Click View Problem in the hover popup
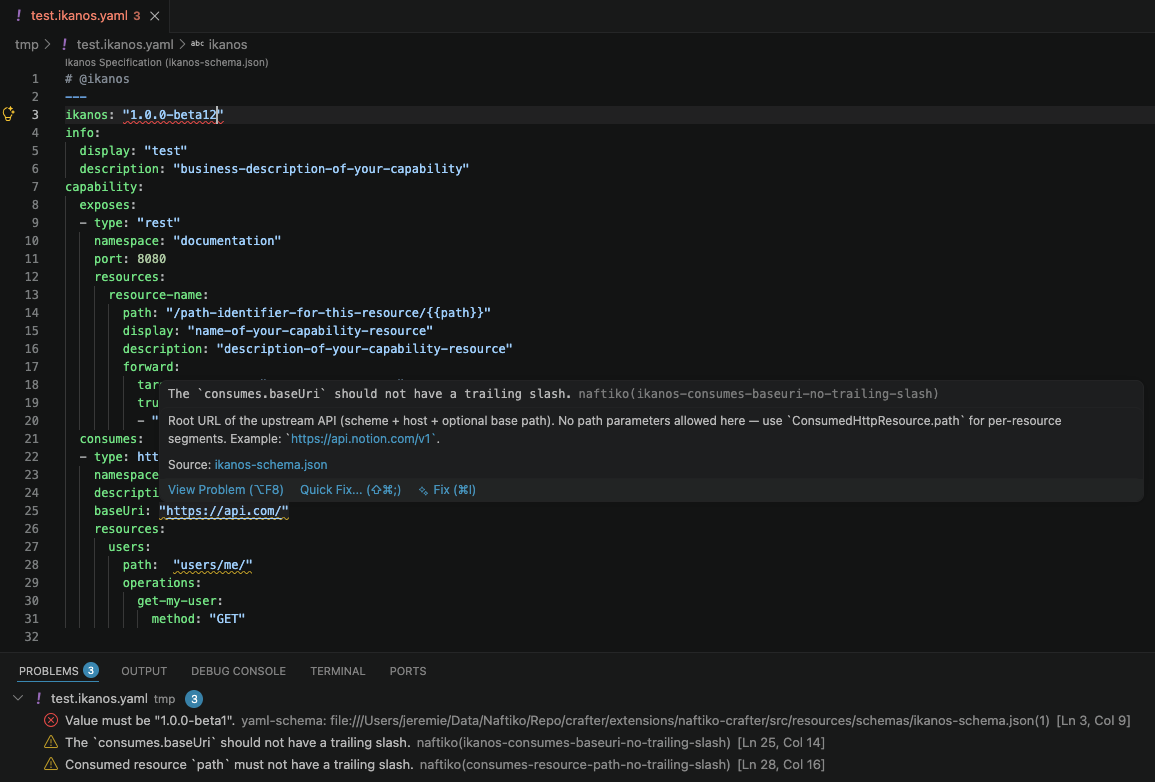This screenshot has height=782, width=1155. tap(225, 490)
